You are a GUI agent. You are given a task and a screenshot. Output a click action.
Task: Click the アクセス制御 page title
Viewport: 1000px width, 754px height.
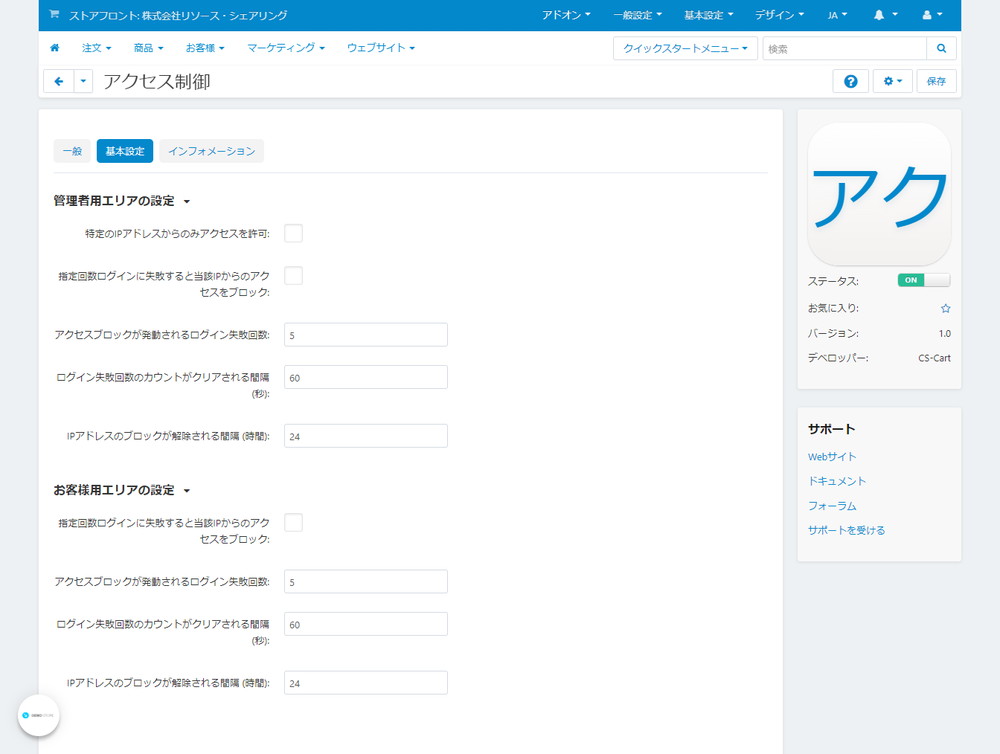pos(157,82)
